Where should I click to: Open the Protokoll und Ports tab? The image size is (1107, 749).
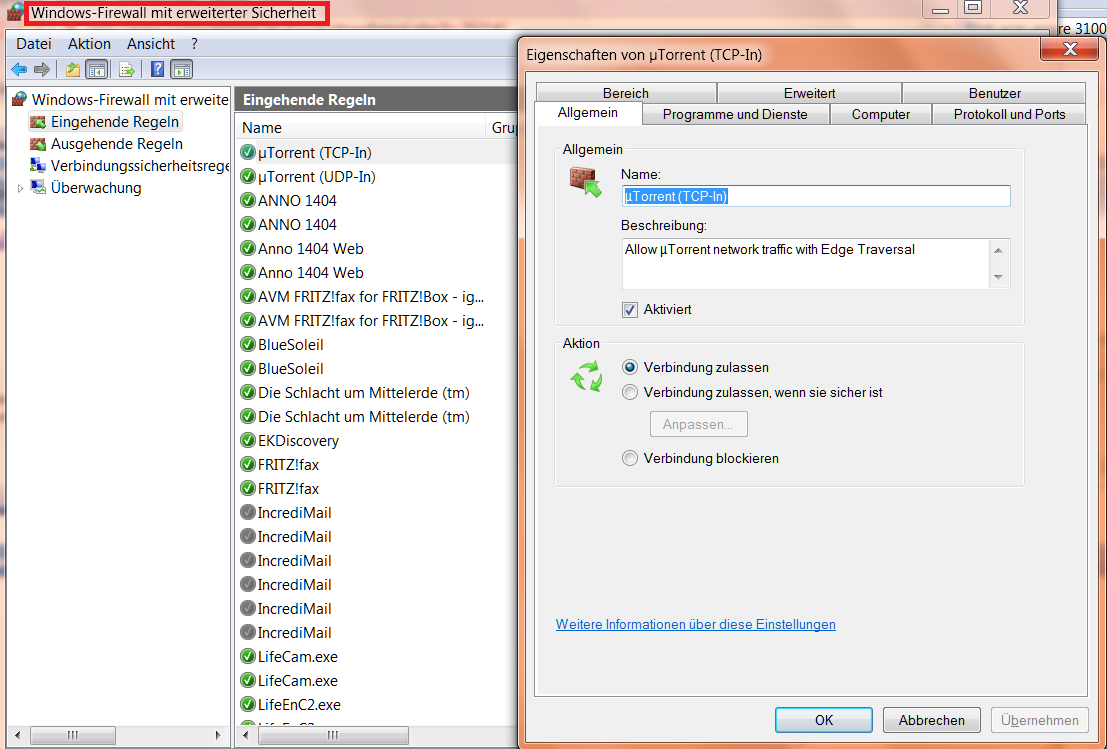point(1010,114)
